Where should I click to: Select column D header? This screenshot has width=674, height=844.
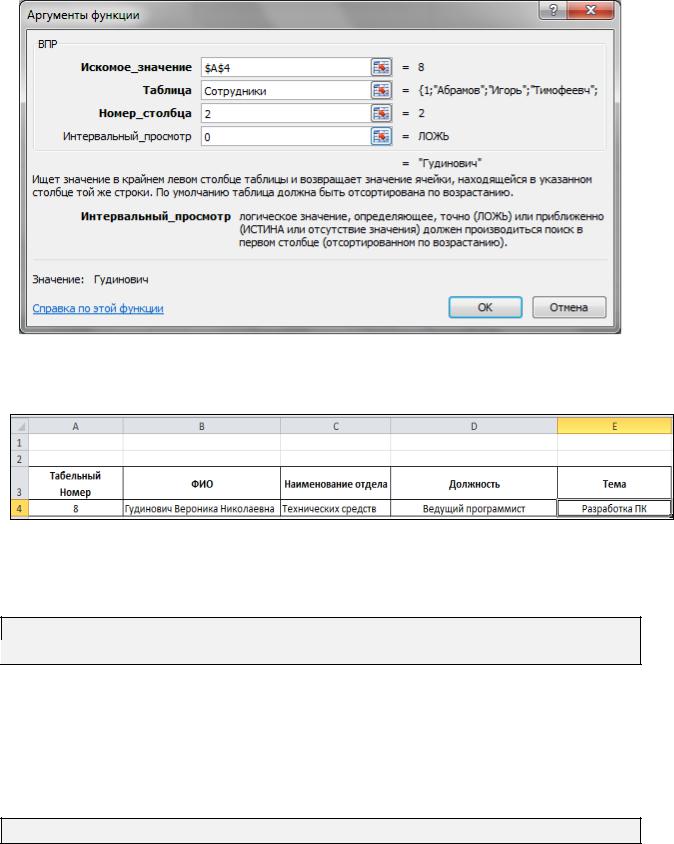click(474, 426)
